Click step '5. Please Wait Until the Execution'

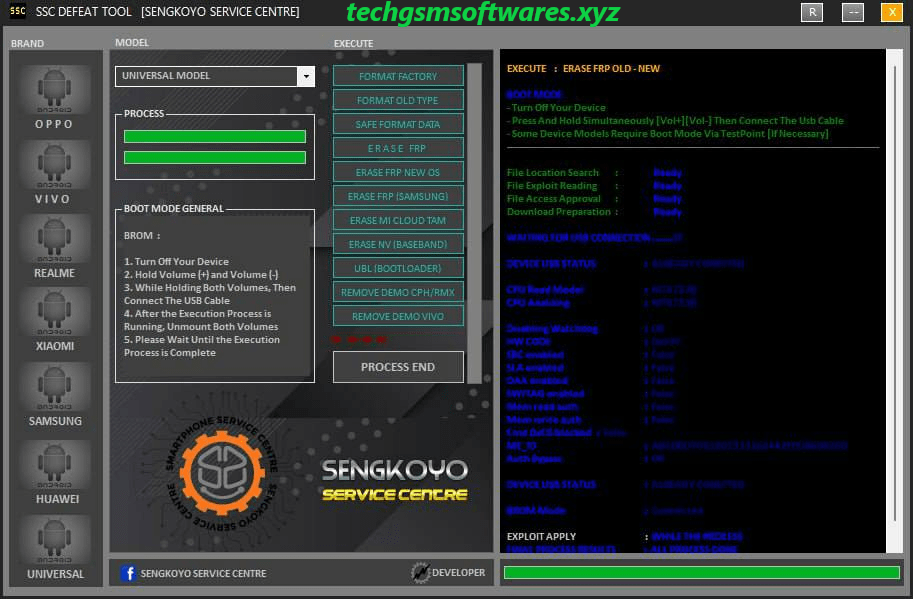201,340
